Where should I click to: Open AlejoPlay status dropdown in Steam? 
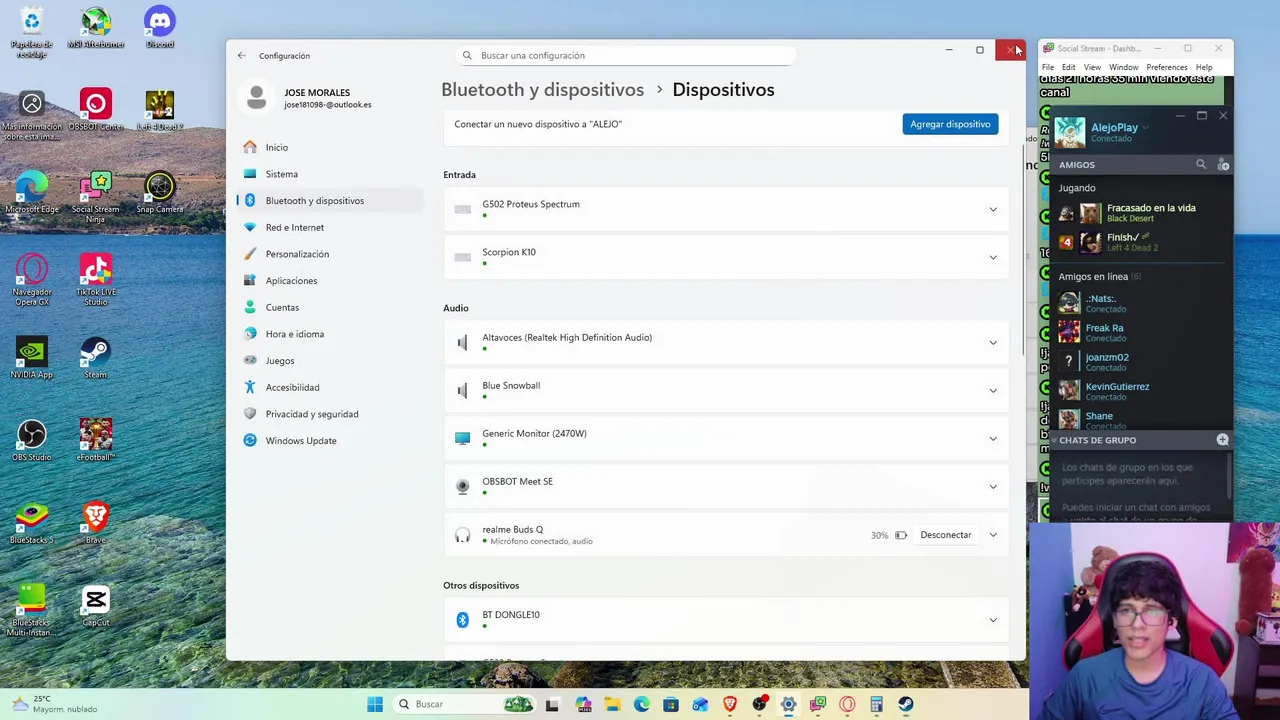(1145, 128)
